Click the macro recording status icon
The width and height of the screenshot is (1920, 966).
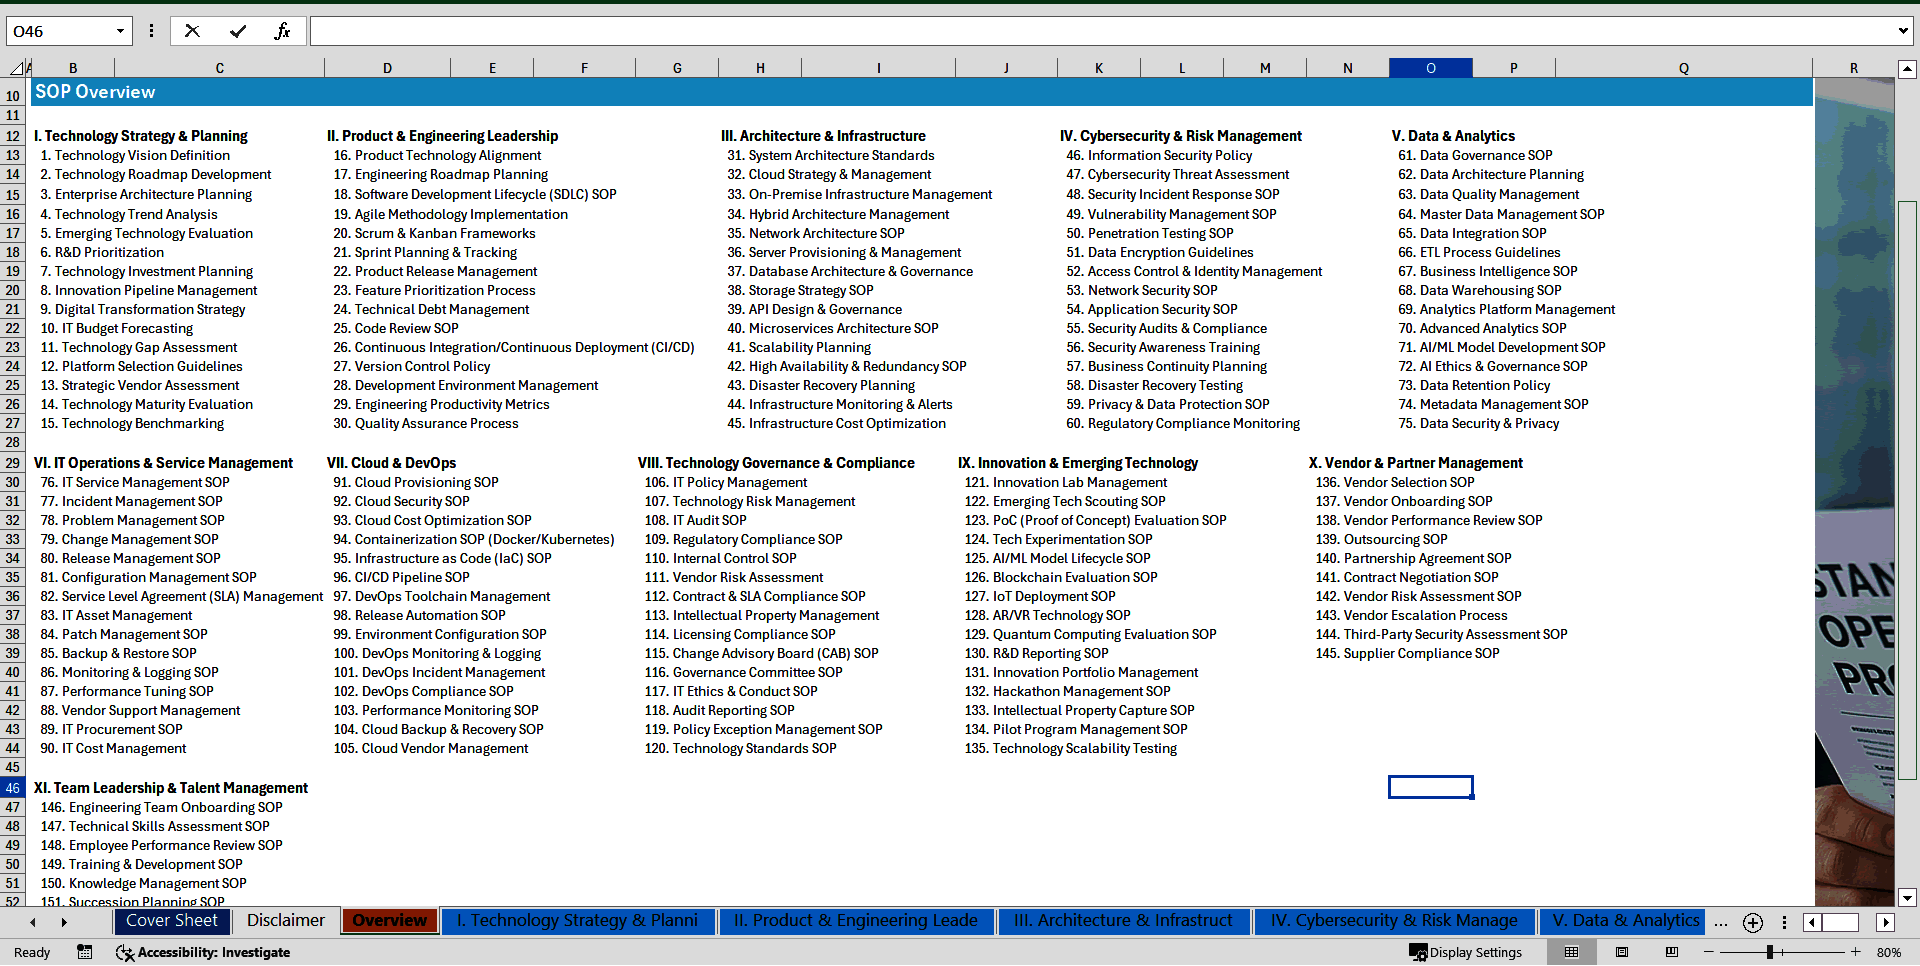click(x=84, y=952)
